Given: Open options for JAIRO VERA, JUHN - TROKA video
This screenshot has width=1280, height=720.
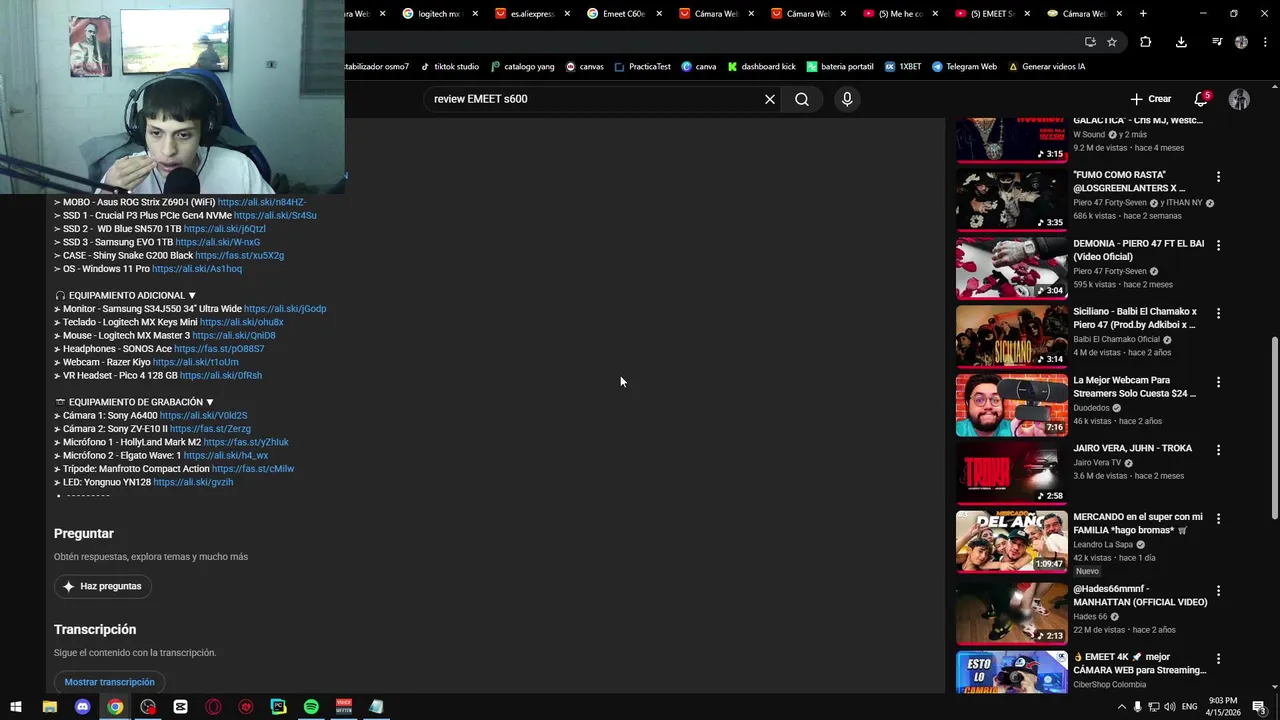Looking at the screenshot, I should [x=1218, y=450].
